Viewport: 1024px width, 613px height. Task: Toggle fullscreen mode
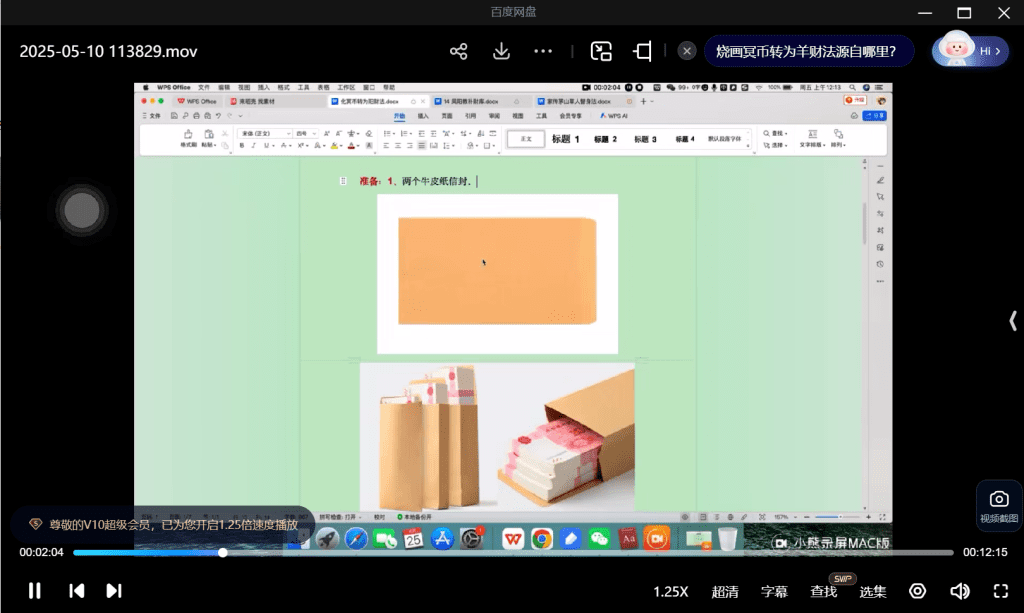[x=1000, y=591]
